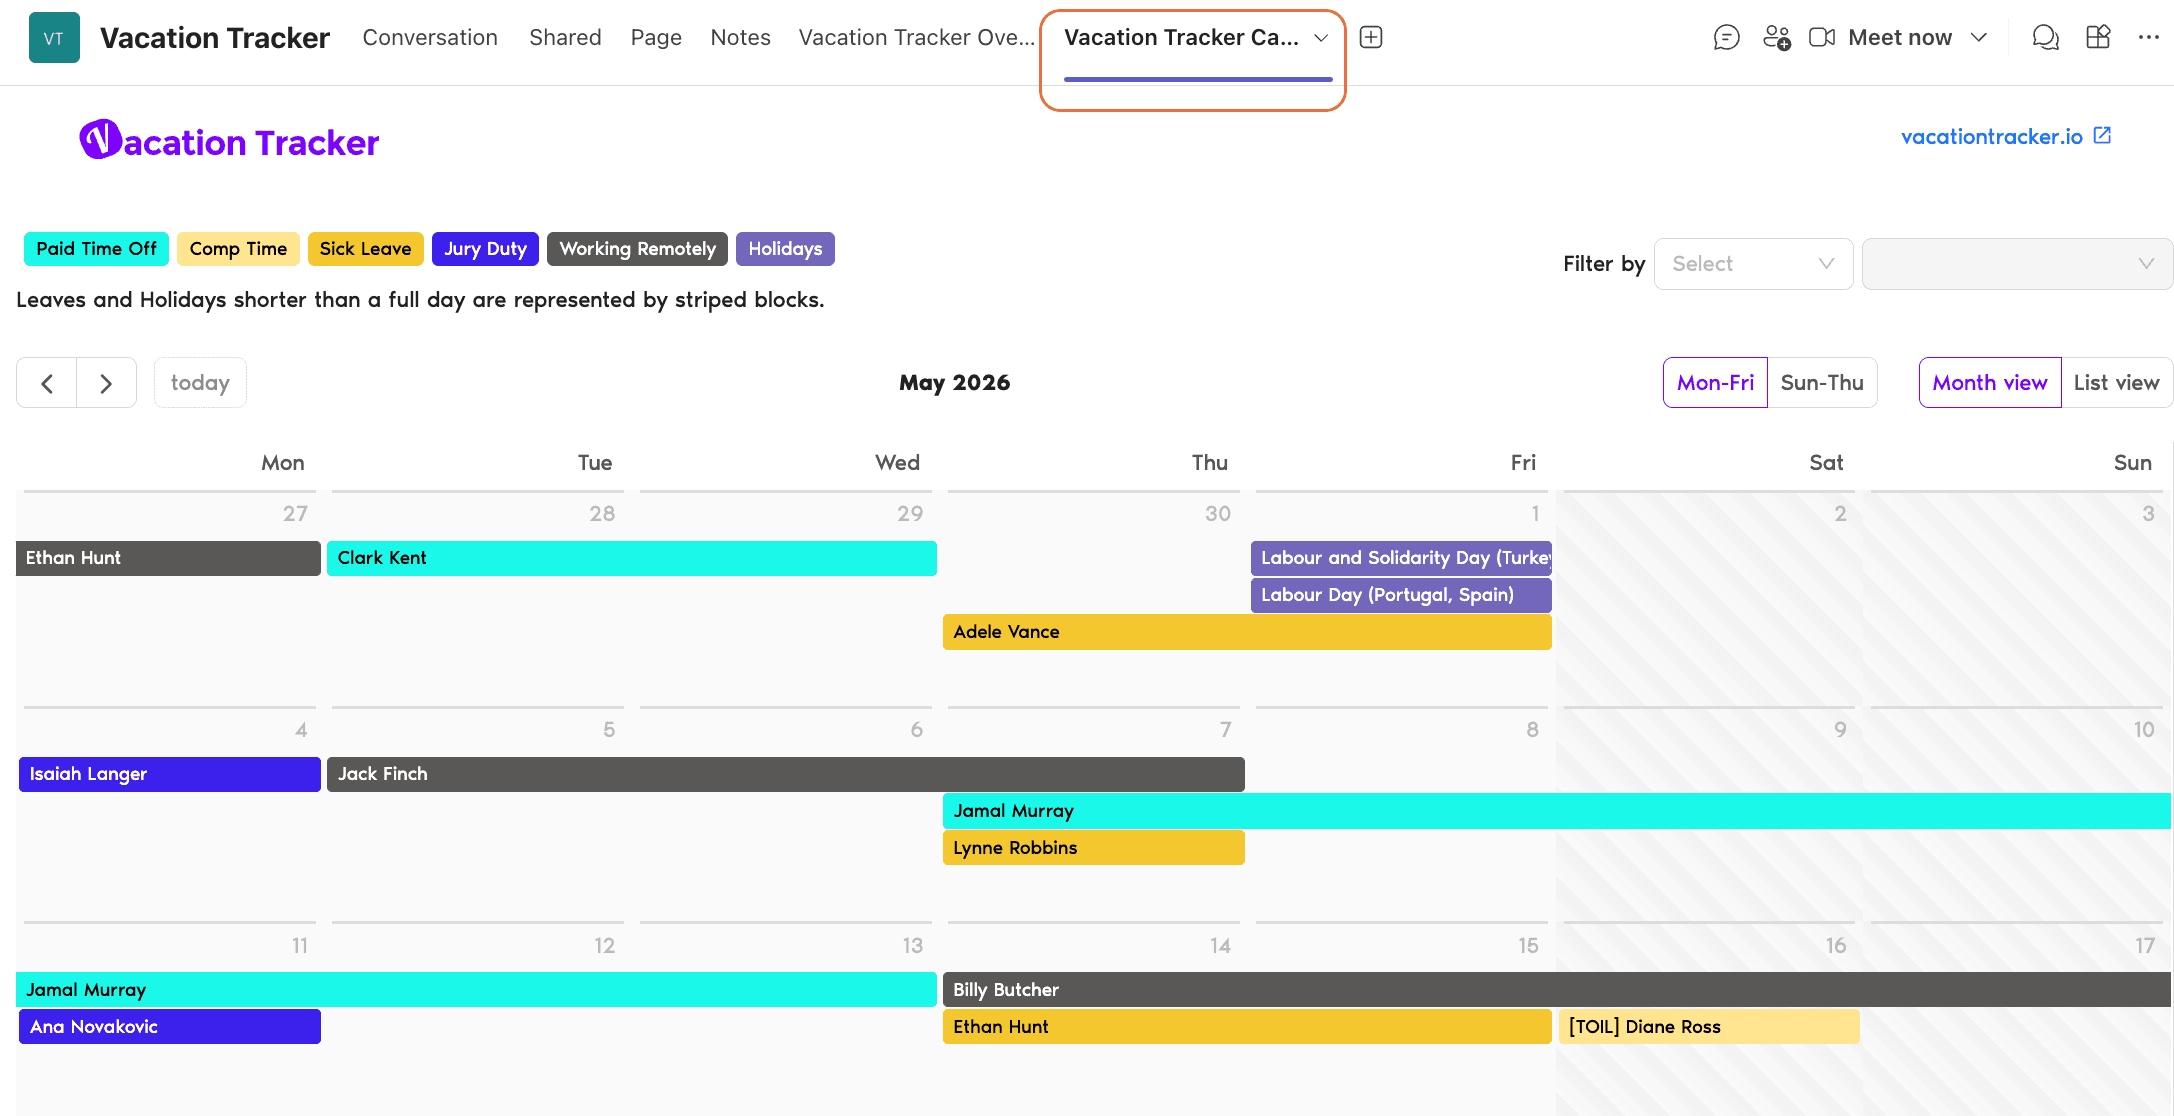Open the channel chat bubble icon

(1726, 38)
